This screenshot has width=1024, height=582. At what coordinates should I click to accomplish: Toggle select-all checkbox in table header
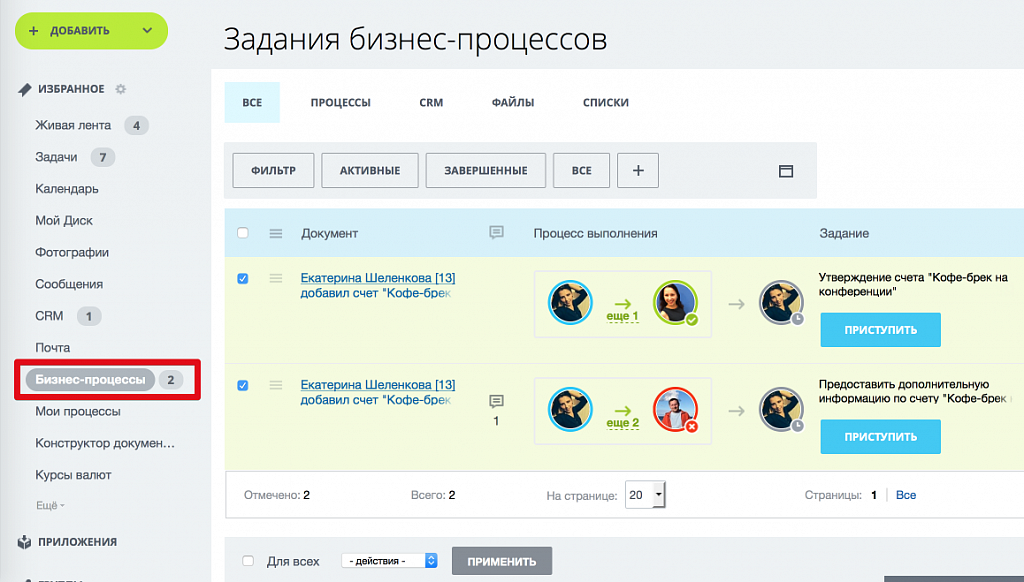tap(243, 233)
